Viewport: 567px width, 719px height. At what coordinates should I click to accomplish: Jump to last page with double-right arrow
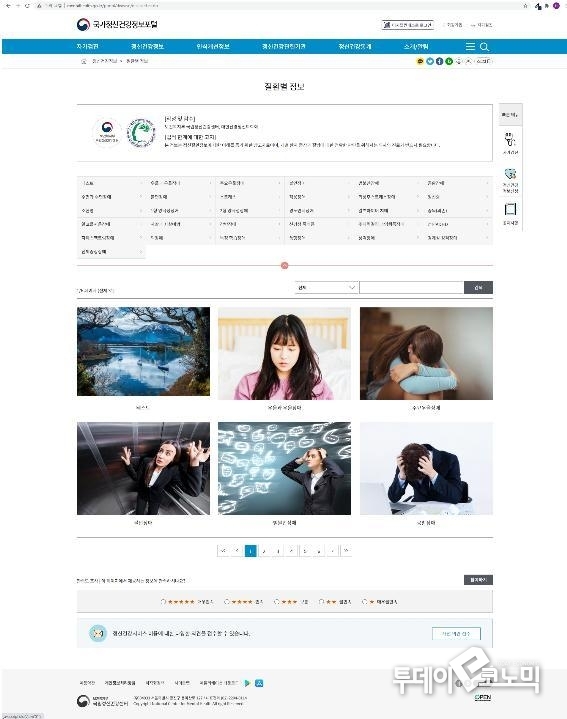(346, 550)
